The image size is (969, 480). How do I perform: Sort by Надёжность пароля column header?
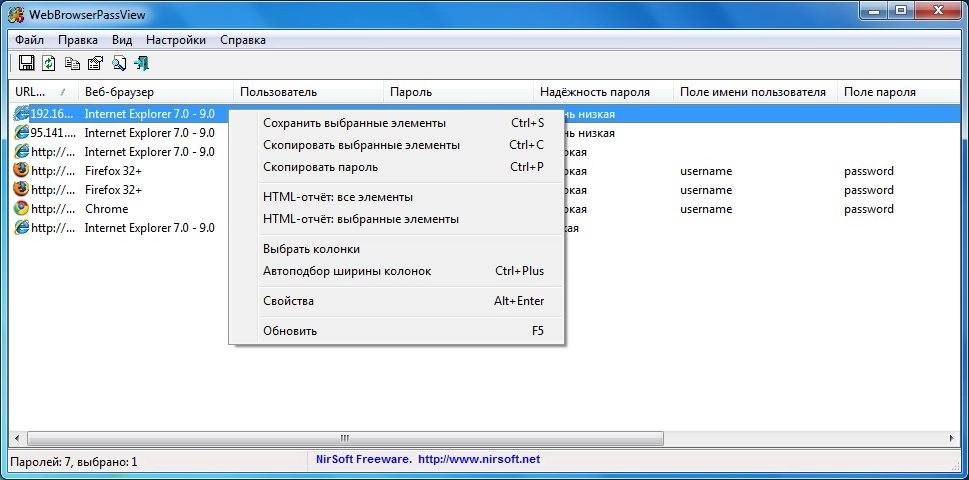[603, 92]
